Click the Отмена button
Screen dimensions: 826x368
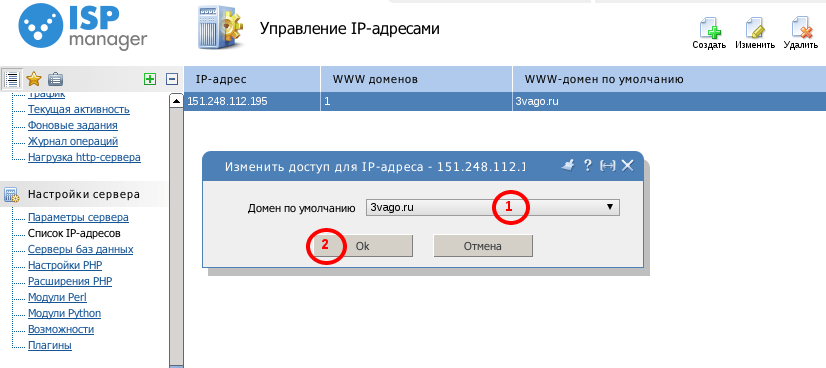click(x=483, y=246)
